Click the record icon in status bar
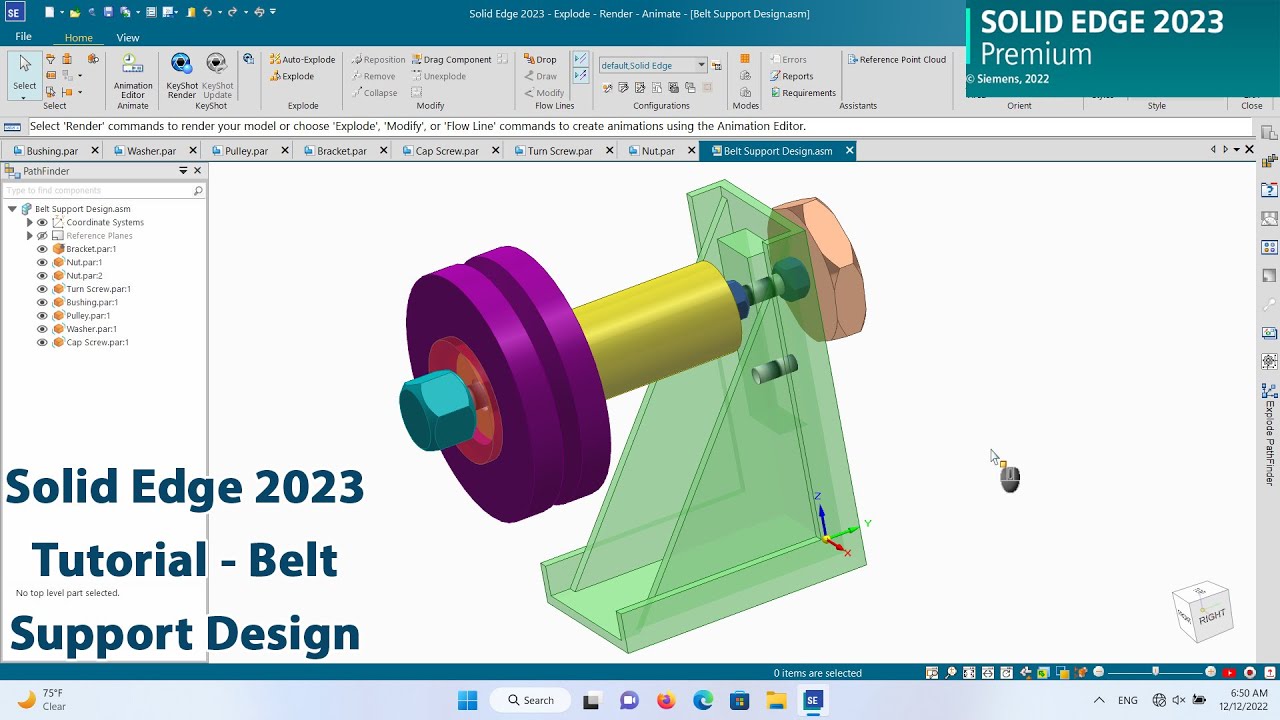 click(1249, 673)
